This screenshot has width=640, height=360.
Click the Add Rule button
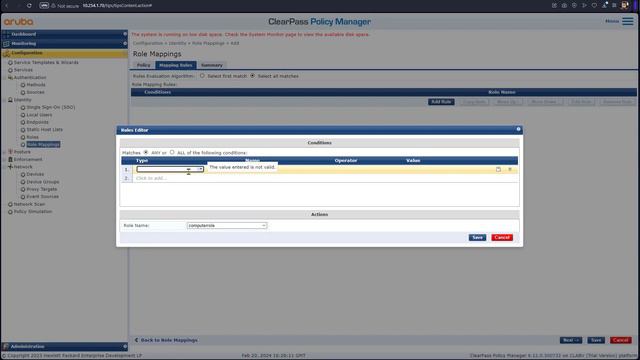coord(441,102)
